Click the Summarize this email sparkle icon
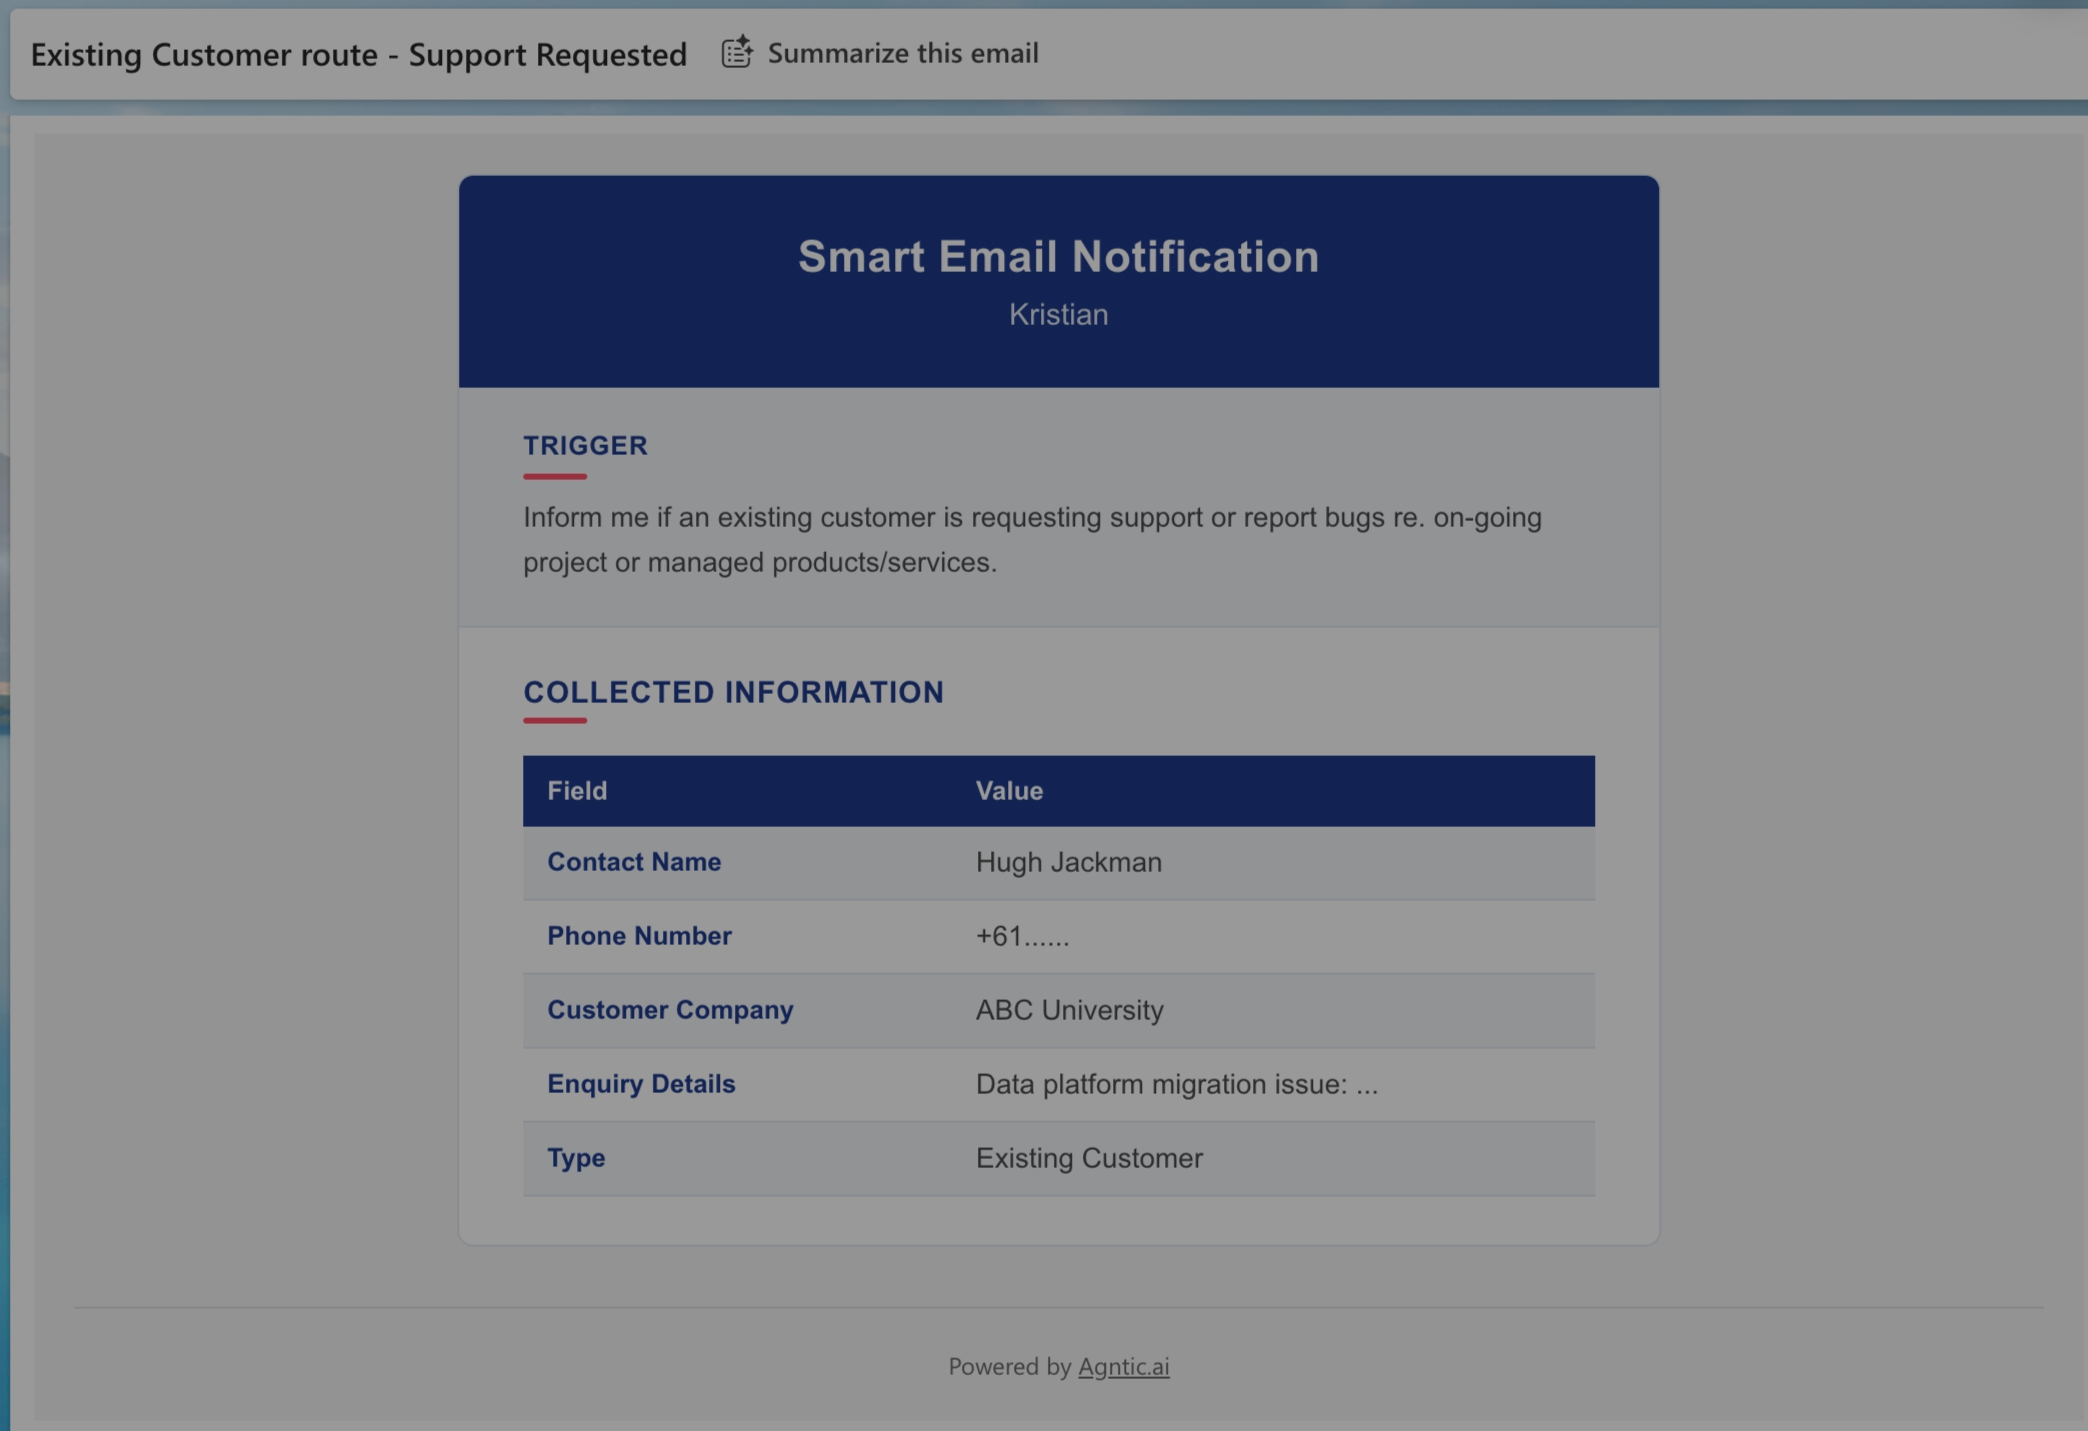This screenshot has height=1431, width=2088. point(738,52)
